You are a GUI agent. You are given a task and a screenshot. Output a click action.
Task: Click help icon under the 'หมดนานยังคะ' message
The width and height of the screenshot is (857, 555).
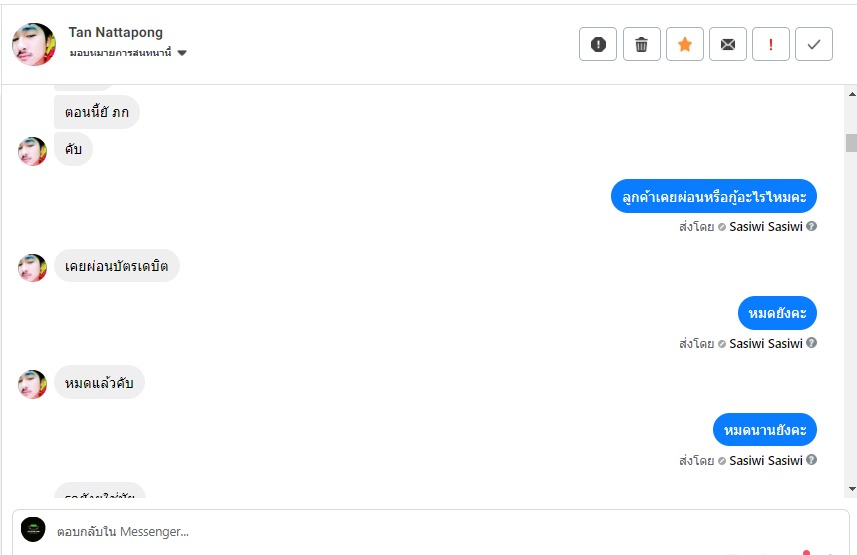(x=812, y=460)
